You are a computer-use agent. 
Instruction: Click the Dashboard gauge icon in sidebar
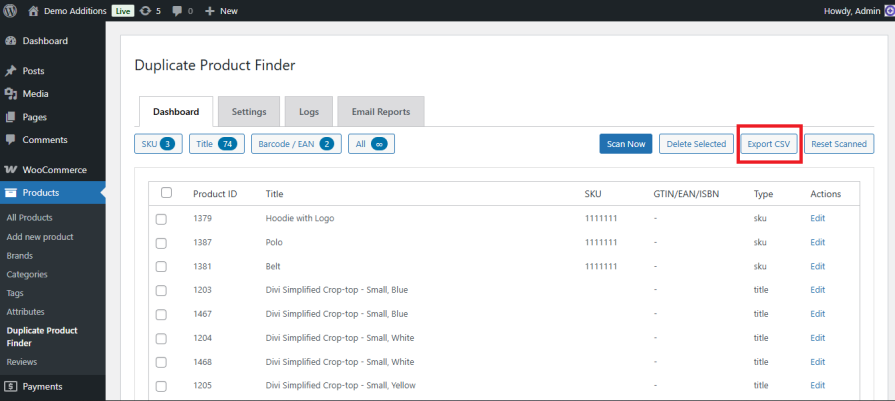tap(10, 41)
